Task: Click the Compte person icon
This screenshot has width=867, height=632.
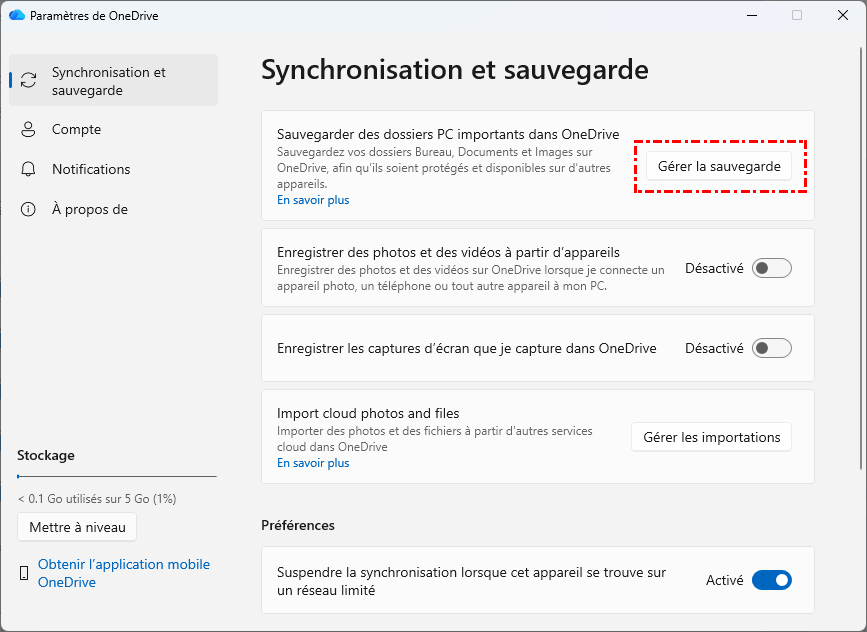Action: pyautogui.click(x=29, y=130)
